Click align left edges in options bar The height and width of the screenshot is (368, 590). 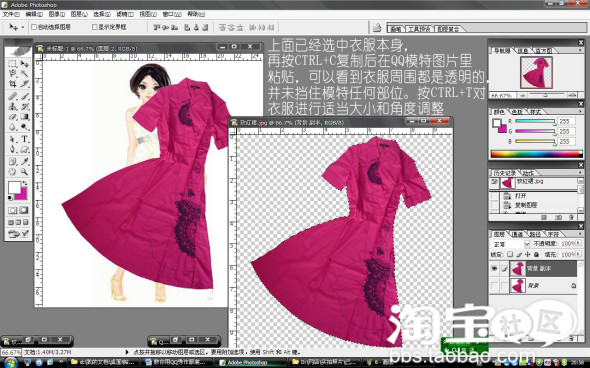(187, 27)
